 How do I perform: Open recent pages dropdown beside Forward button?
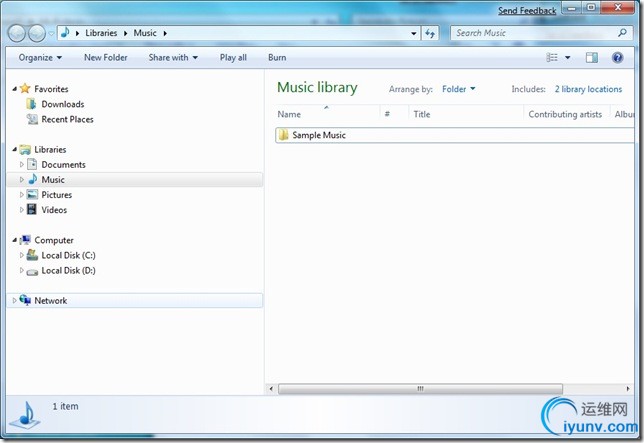point(51,34)
